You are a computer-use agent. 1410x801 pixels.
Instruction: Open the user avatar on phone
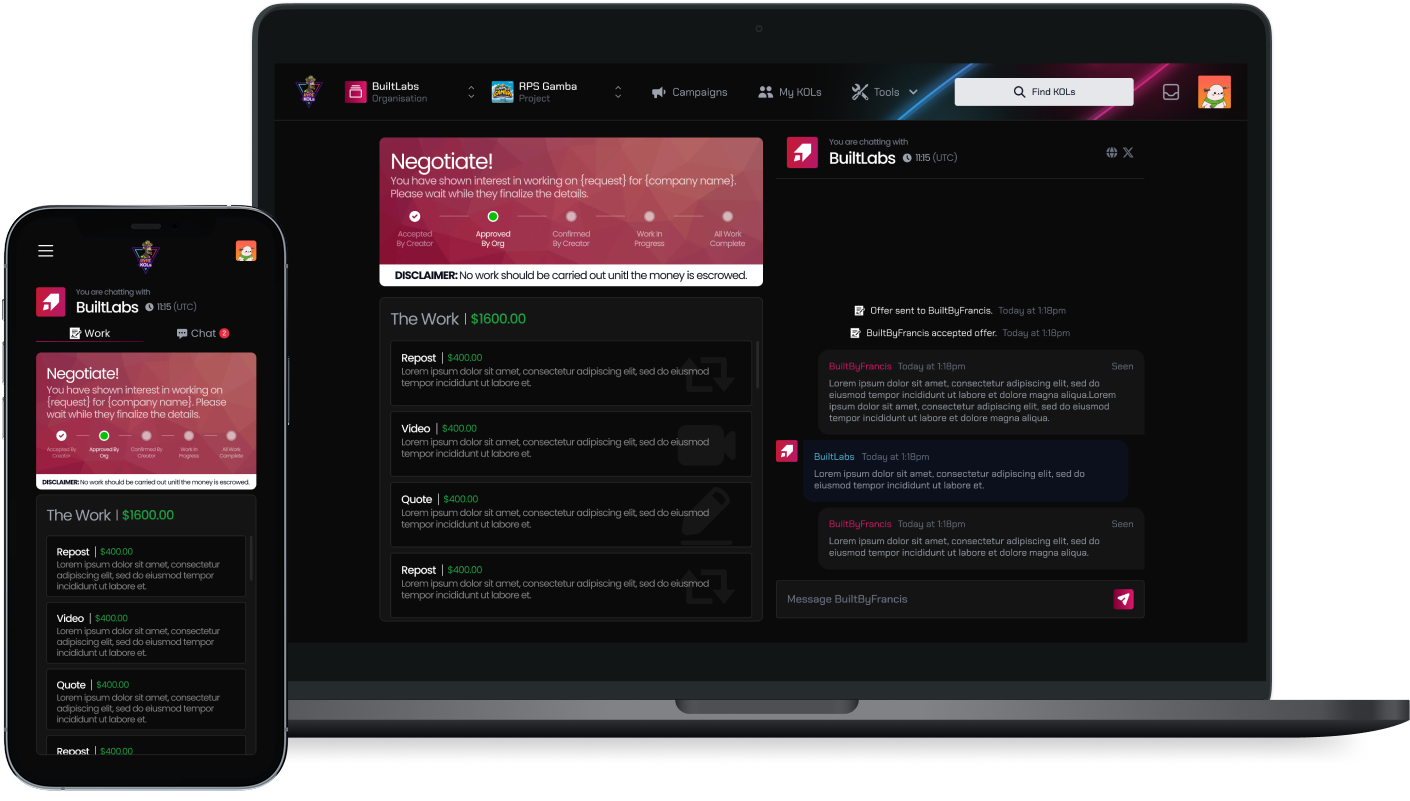(246, 251)
